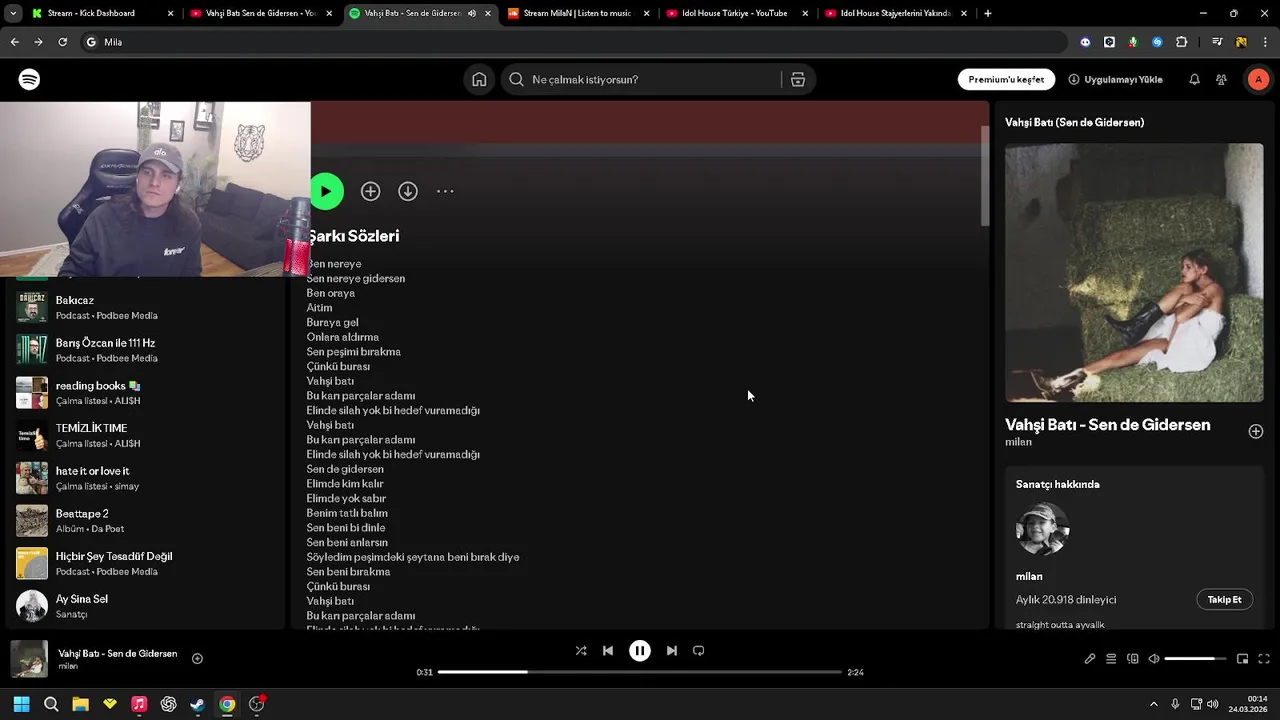Toggle lyrics view with microphone icon

[x=1090, y=659]
